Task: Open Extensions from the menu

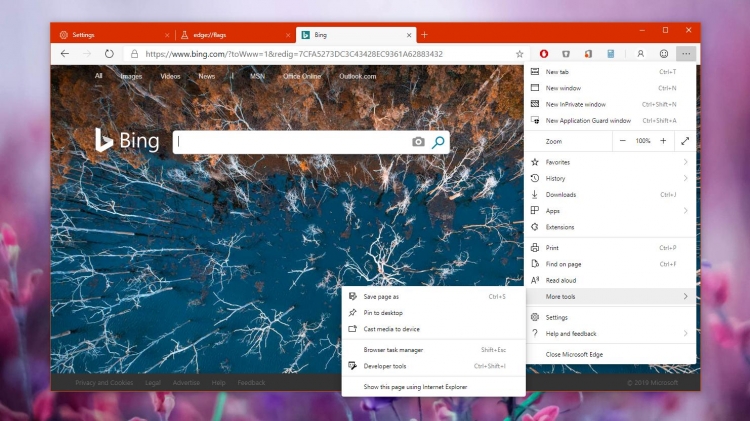Action: coord(610,227)
